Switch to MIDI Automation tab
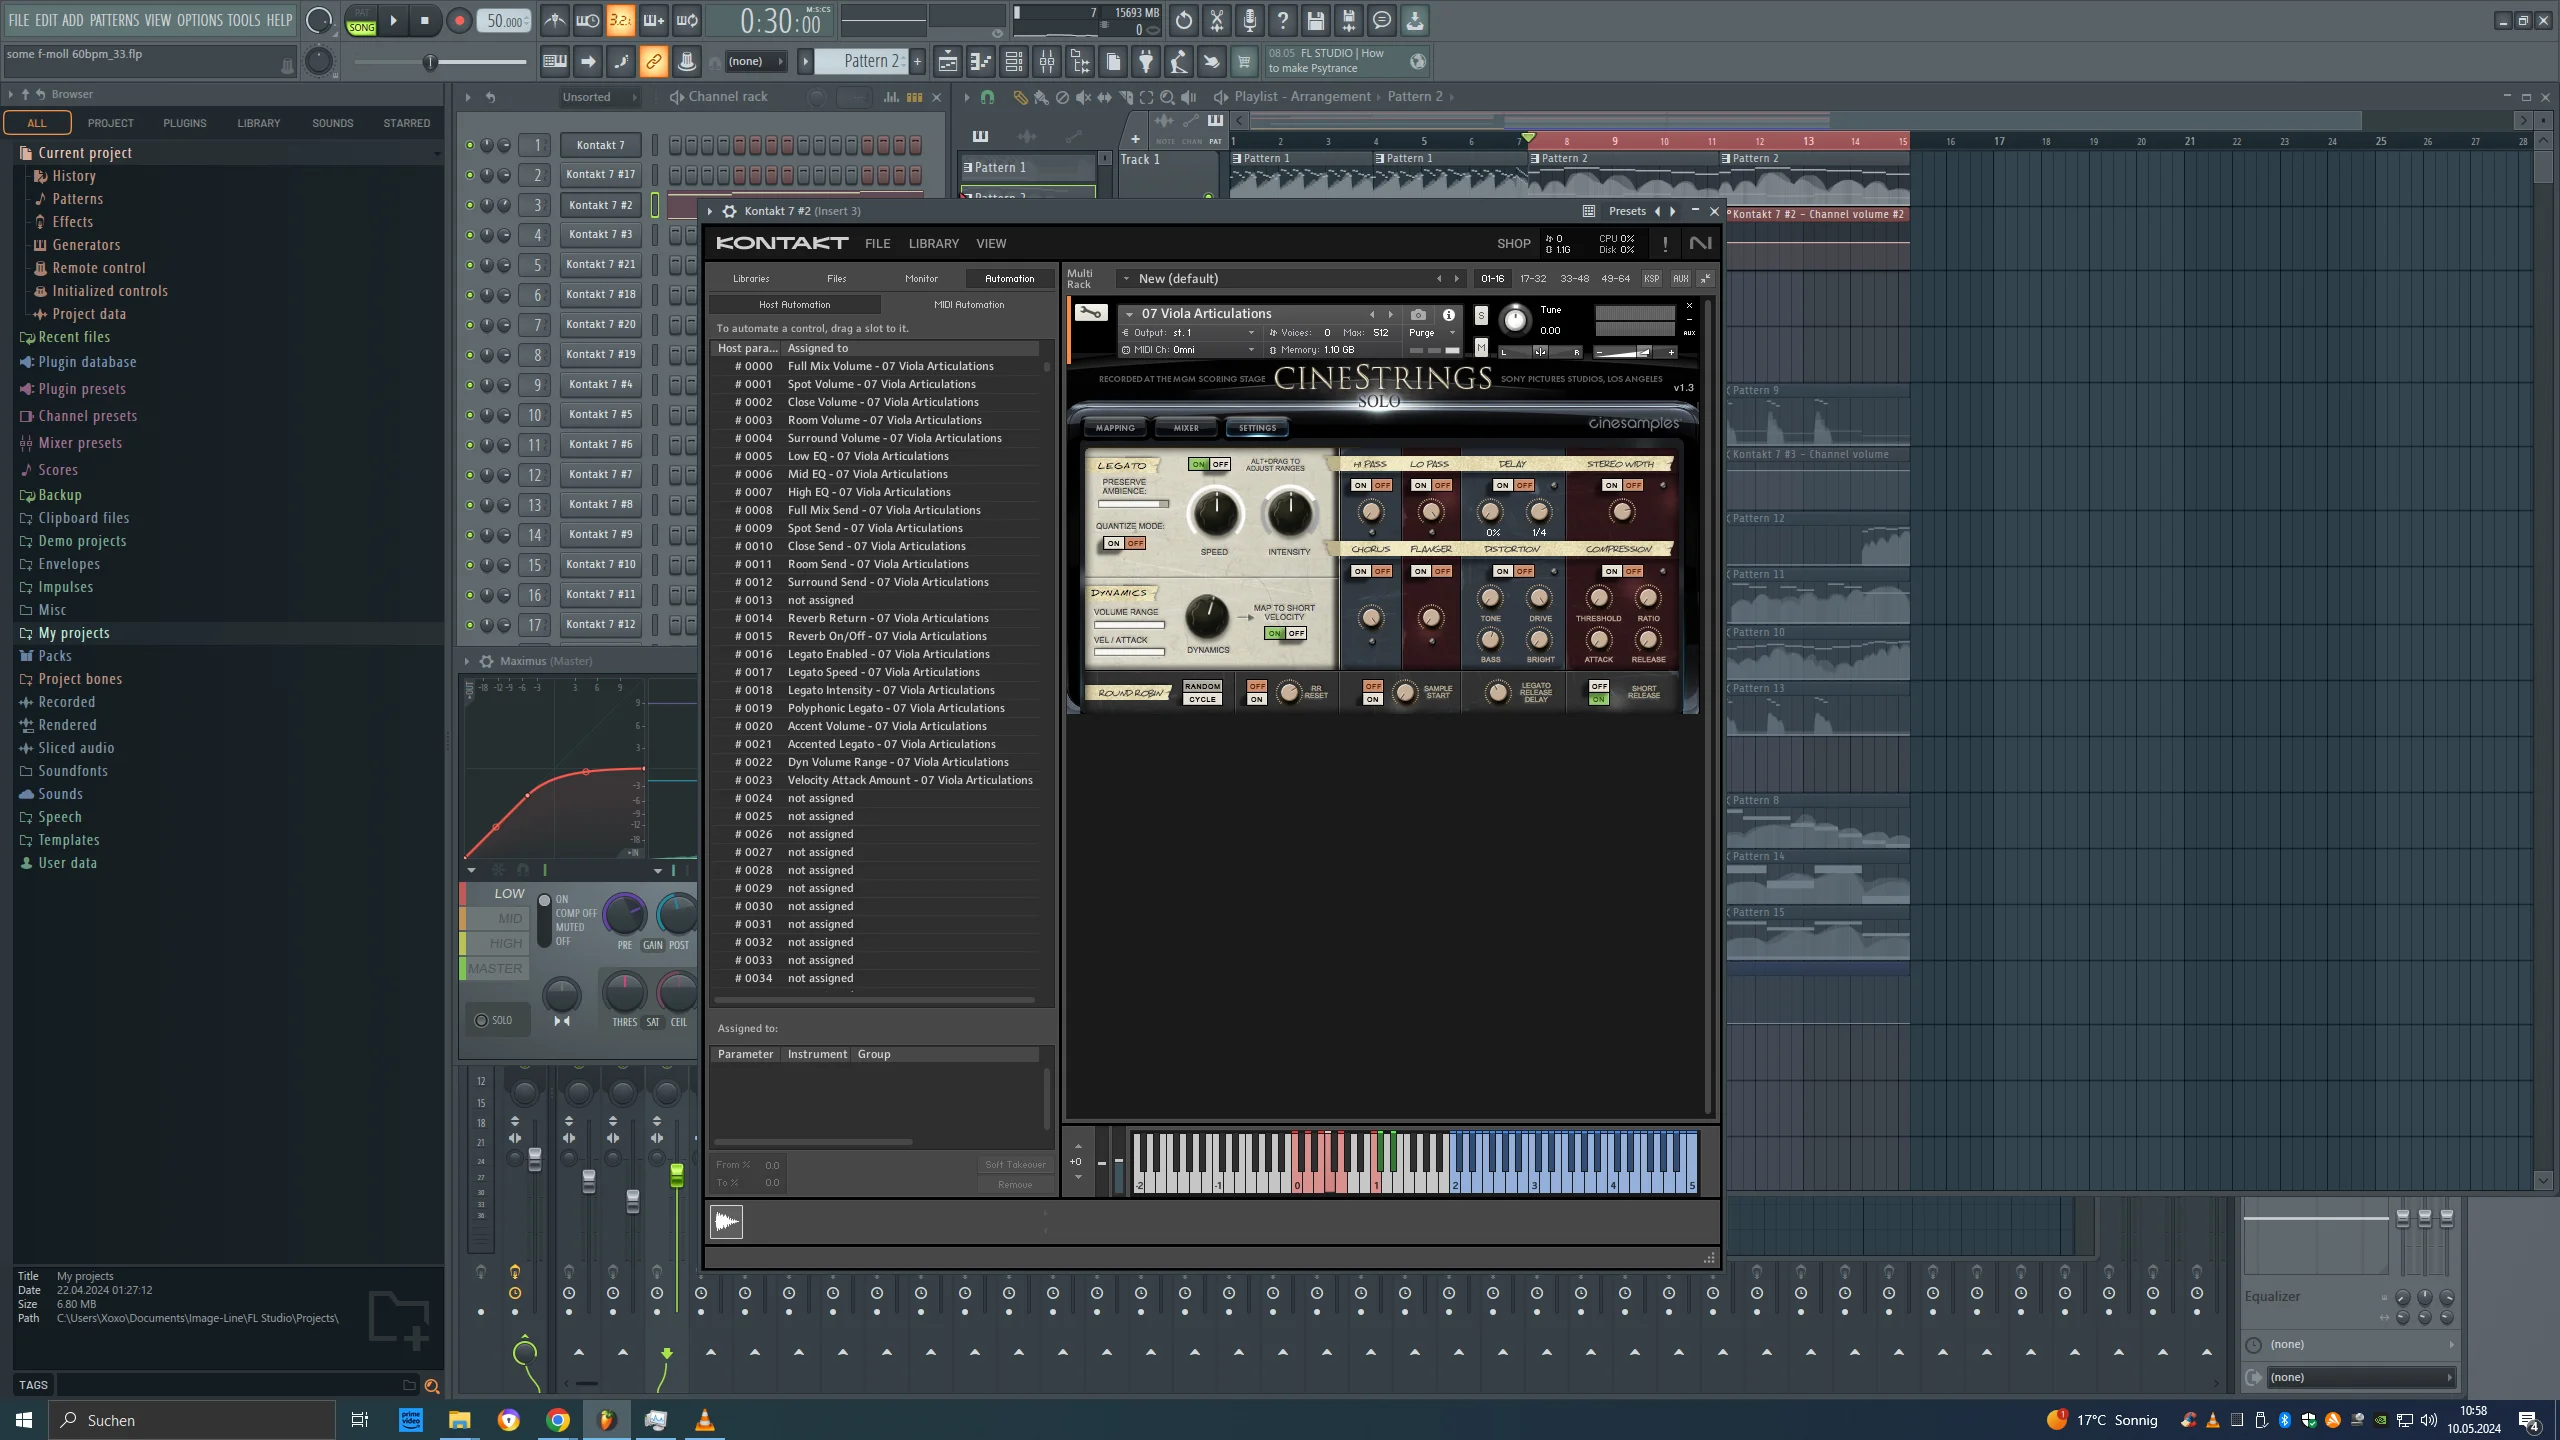Viewport: 2560px width, 1440px height. [969, 305]
